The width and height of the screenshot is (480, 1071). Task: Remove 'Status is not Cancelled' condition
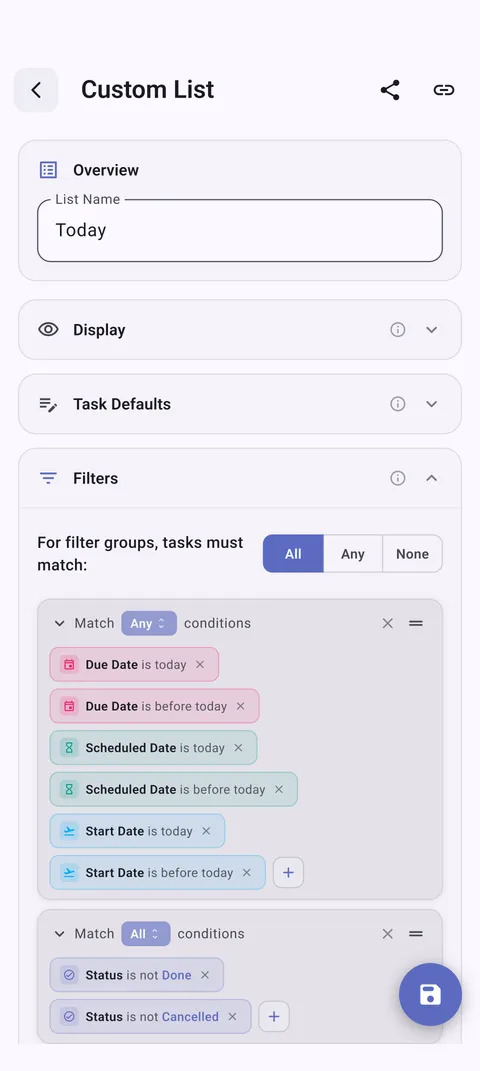(232, 1017)
